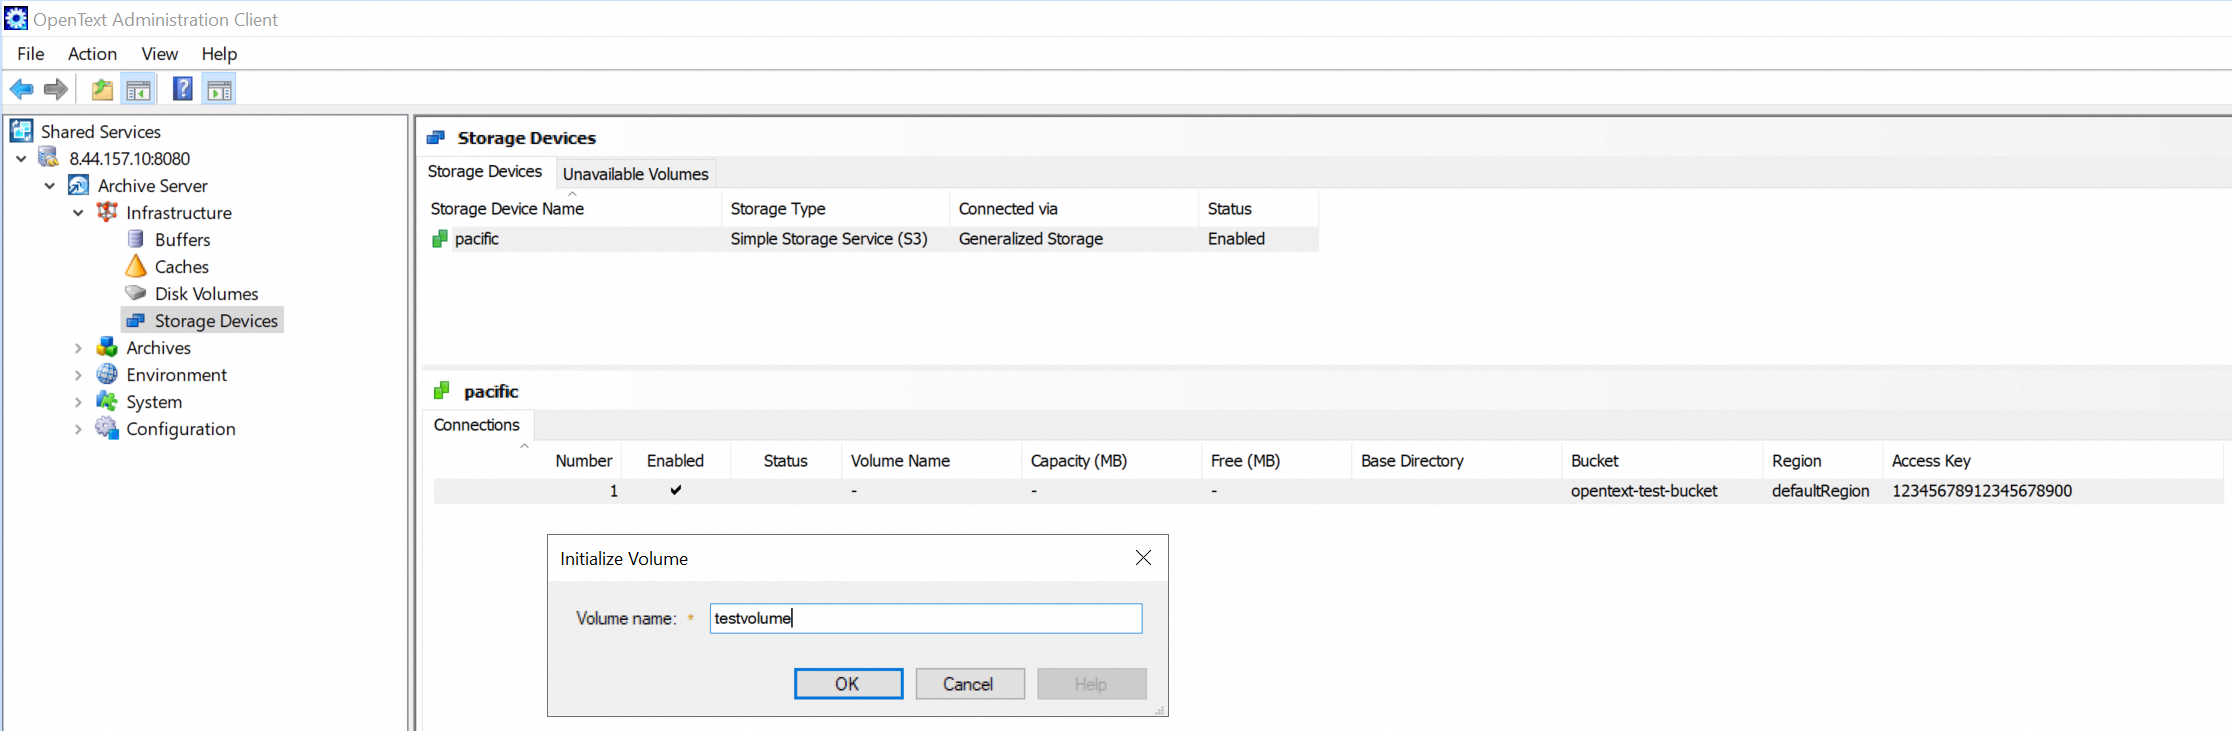Click the opentext-test-bucket bucket cell
The width and height of the screenshot is (2232, 731).
click(x=1644, y=491)
